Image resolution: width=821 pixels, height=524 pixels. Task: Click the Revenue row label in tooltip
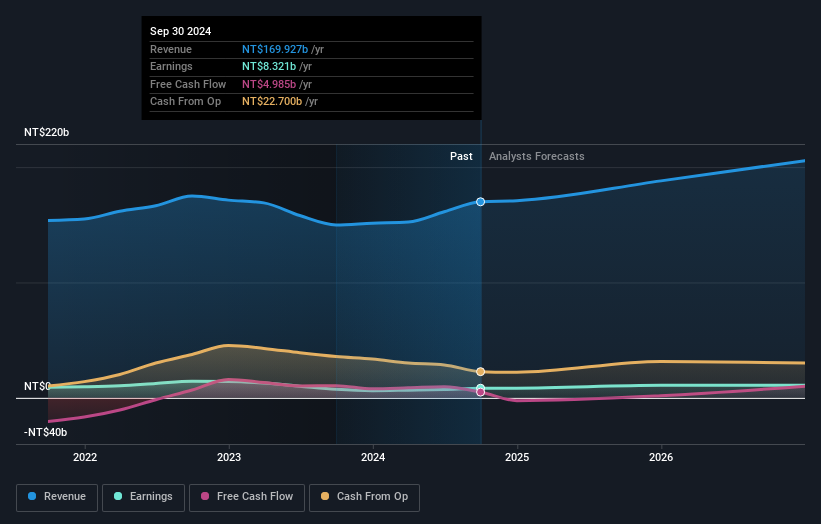click(x=171, y=49)
